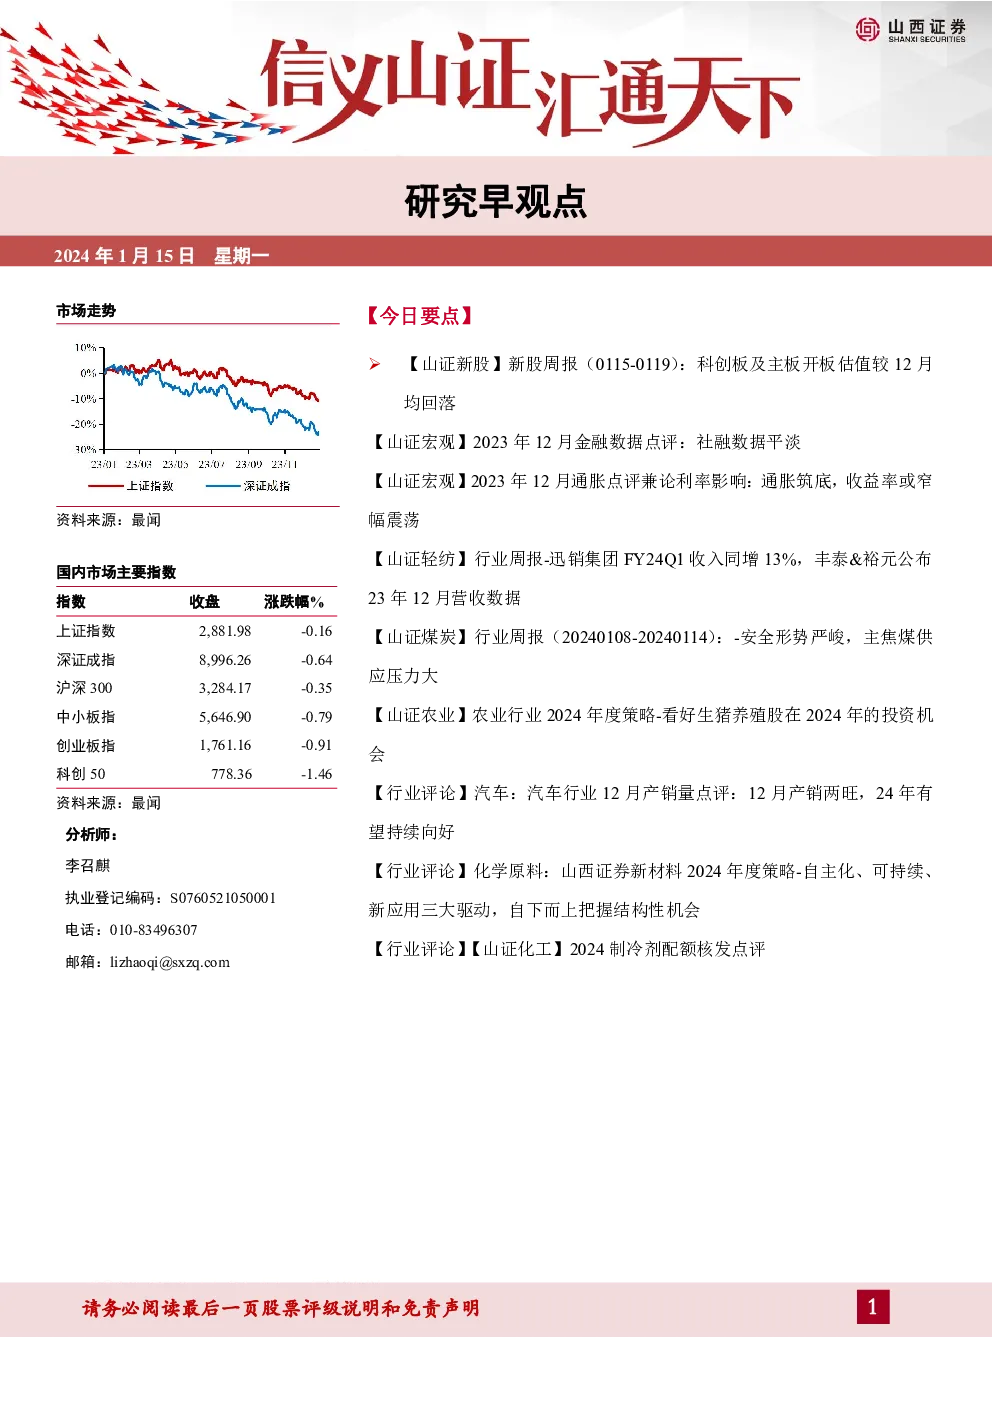This screenshot has width=992, height=1403.
Task: Open the 汽车行业12月产销量点评 item
Action: pyautogui.click(x=651, y=812)
